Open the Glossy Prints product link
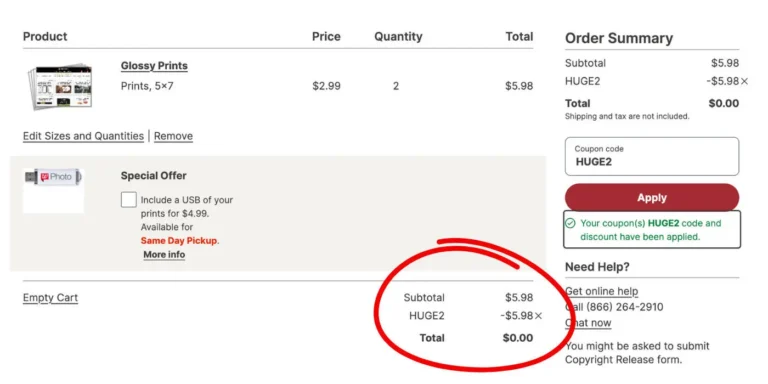The image size is (768, 384). pos(154,66)
